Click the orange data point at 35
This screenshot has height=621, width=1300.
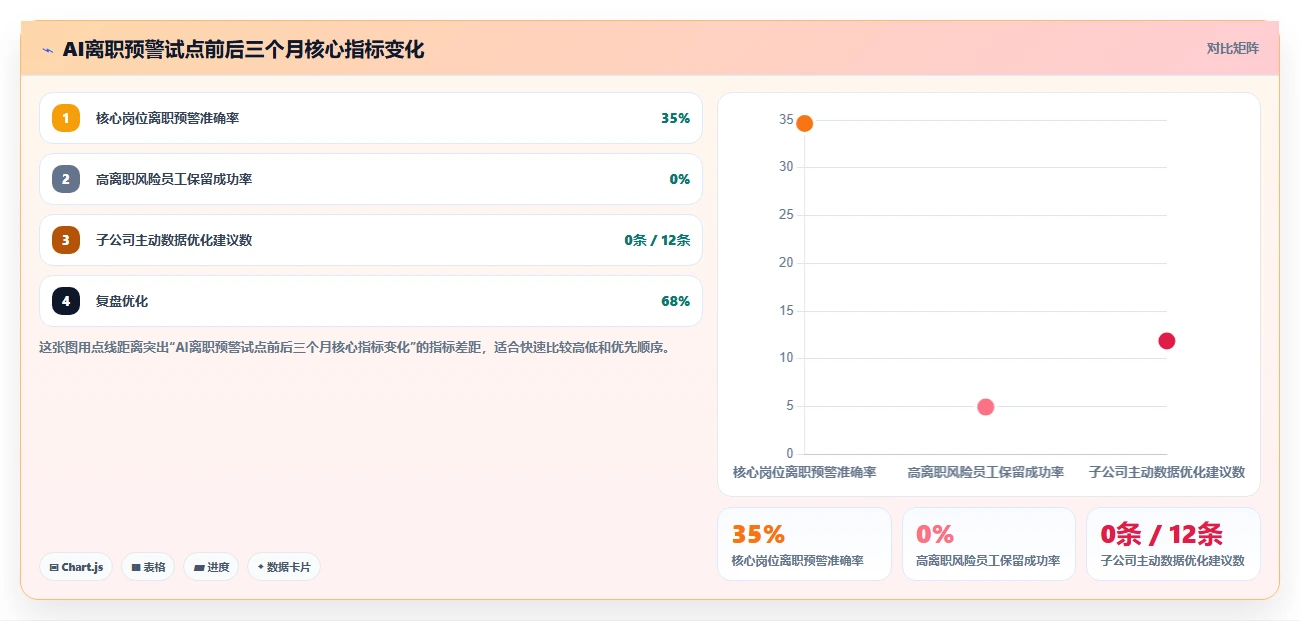tap(804, 123)
